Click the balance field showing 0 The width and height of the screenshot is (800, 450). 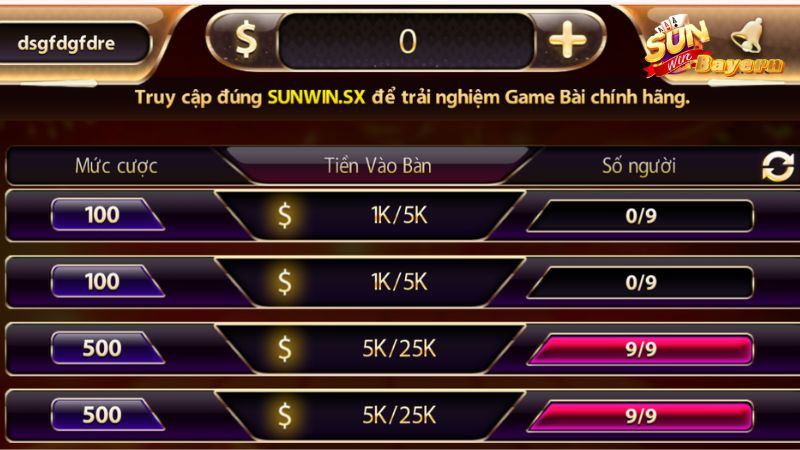[407, 41]
